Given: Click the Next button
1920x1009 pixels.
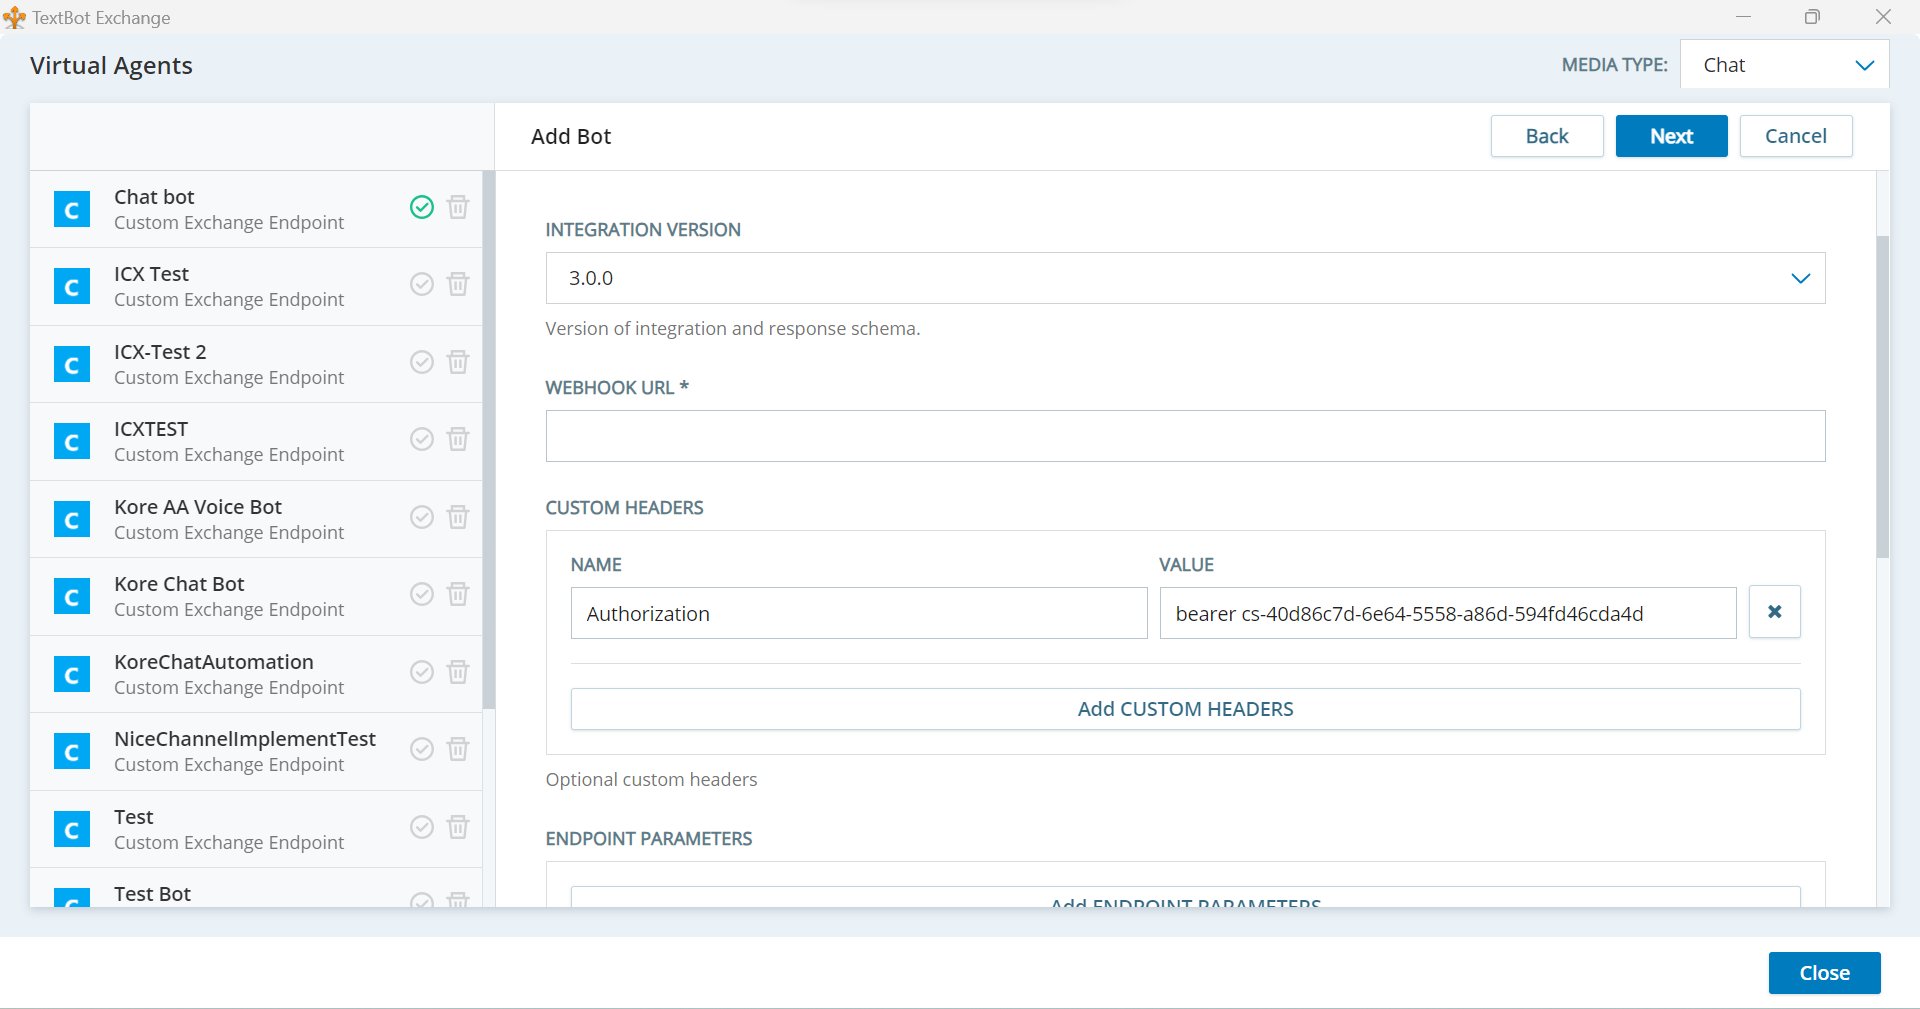Looking at the screenshot, I should coord(1670,136).
